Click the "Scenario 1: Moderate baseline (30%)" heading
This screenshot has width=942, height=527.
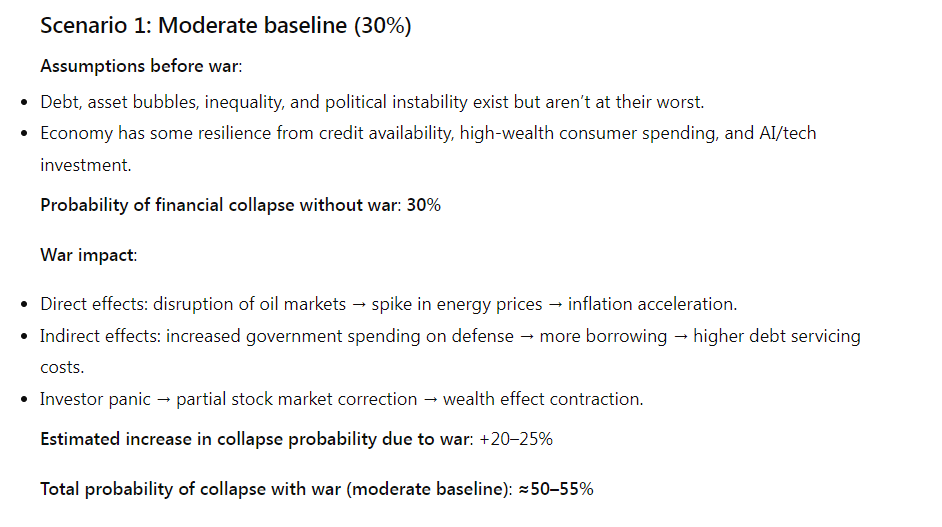pos(225,27)
